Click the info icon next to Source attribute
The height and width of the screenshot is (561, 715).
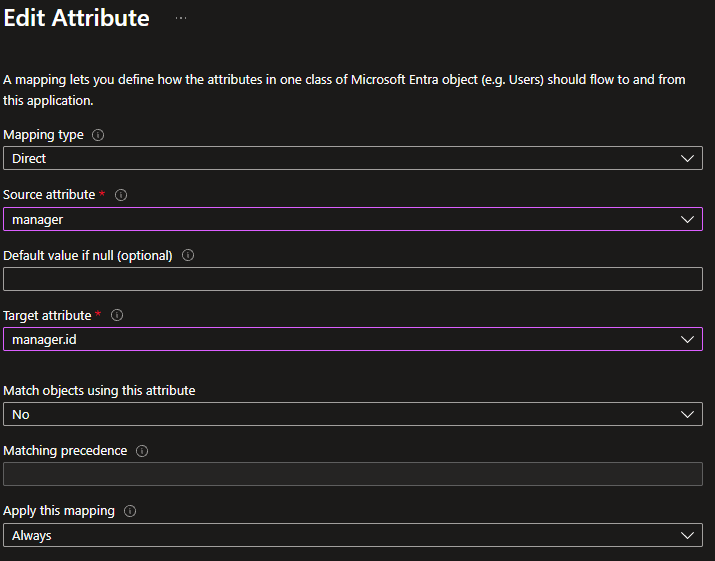[x=122, y=195]
